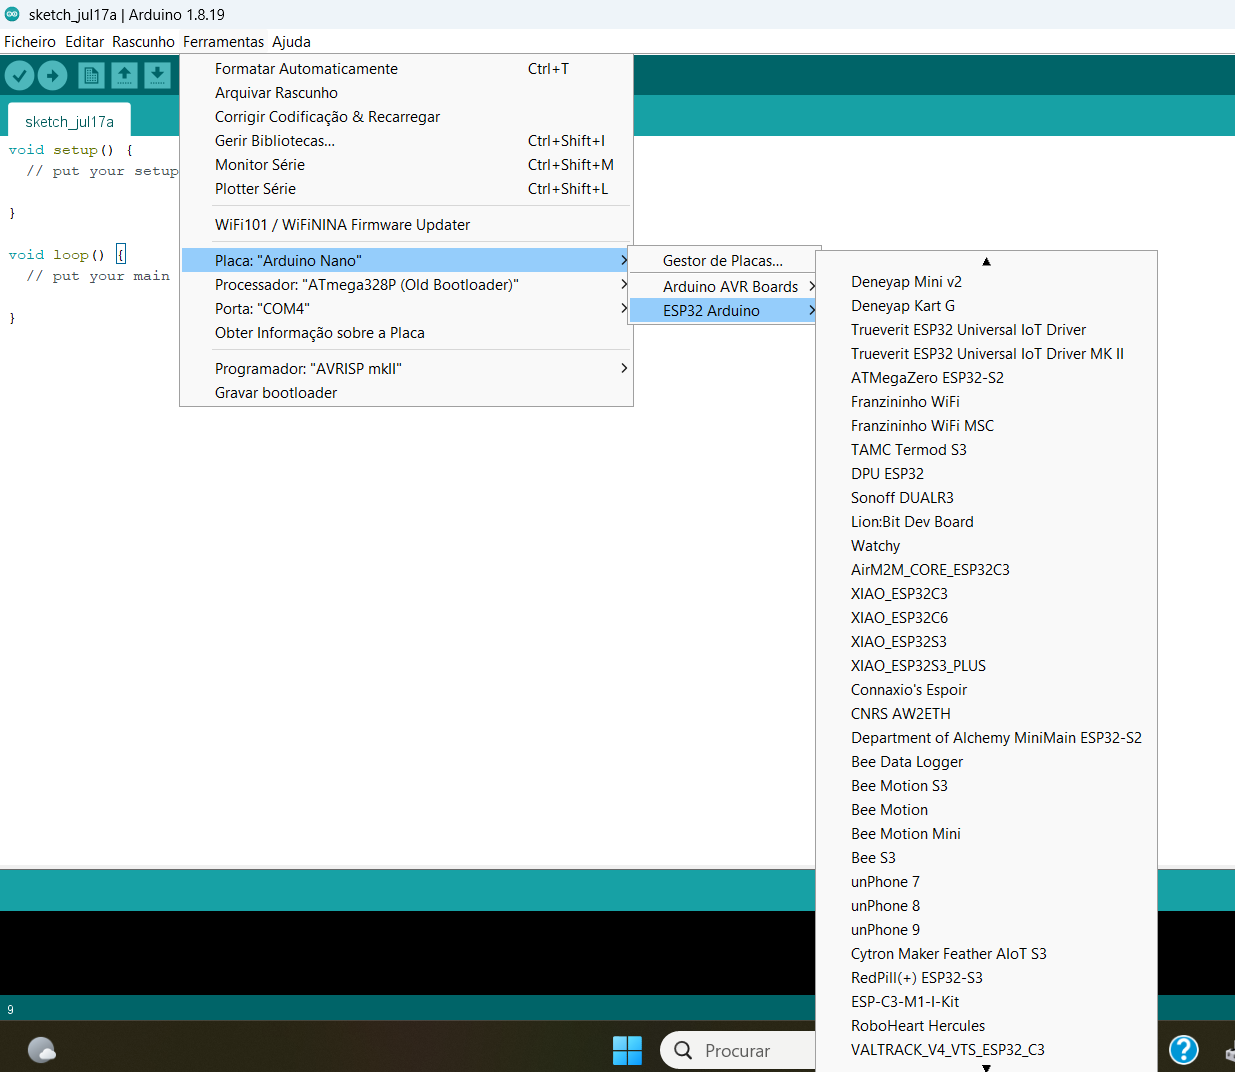The height and width of the screenshot is (1072, 1235).
Task: Choose the XIAO_ESP32C3 board
Action: (899, 594)
